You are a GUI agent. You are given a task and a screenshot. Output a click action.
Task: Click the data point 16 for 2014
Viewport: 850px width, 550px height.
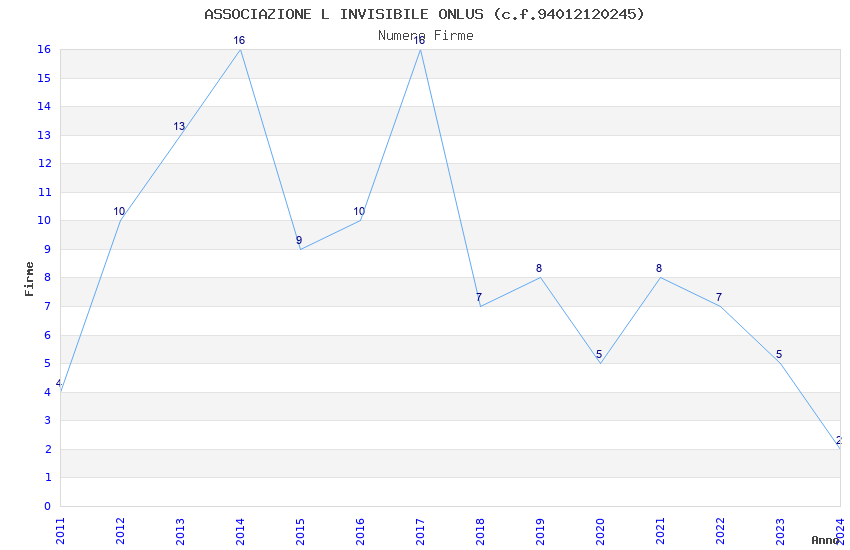coord(239,40)
